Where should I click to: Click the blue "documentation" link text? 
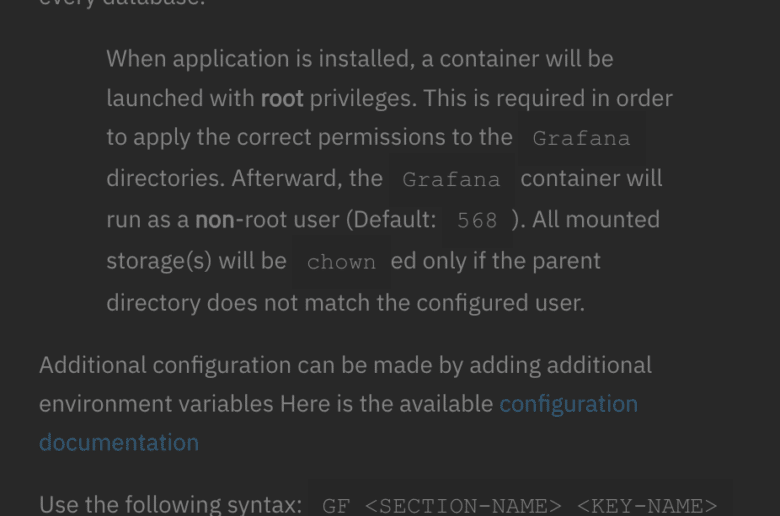point(119,442)
